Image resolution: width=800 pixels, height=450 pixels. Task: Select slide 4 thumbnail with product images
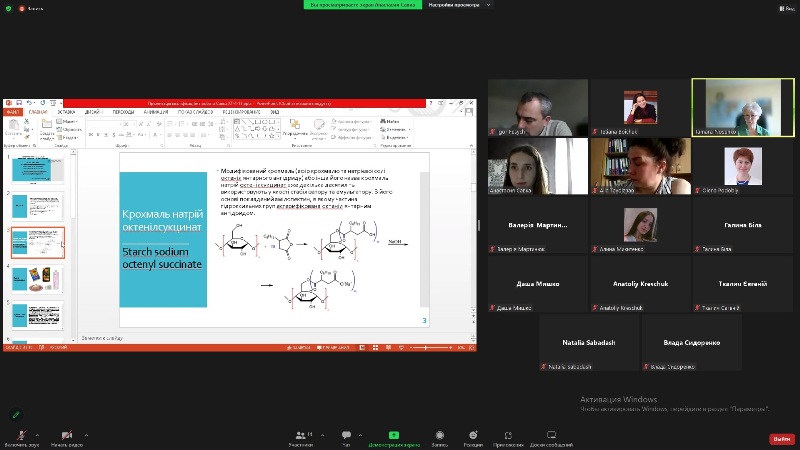(x=37, y=279)
